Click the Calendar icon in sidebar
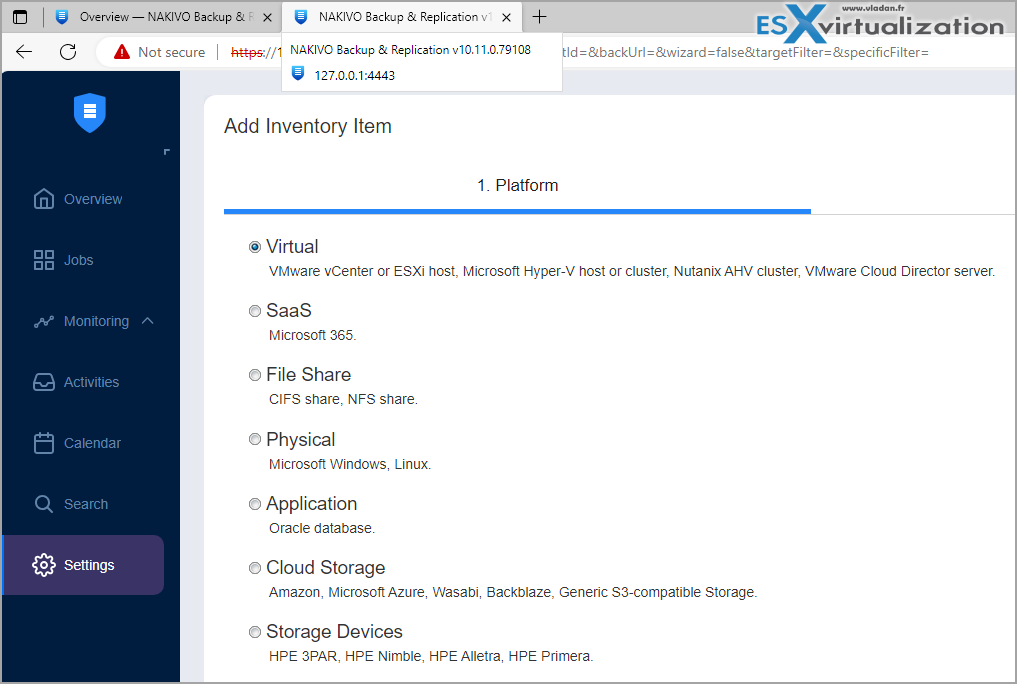Image resolution: width=1017 pixels, height=684 pixels. 43,443
